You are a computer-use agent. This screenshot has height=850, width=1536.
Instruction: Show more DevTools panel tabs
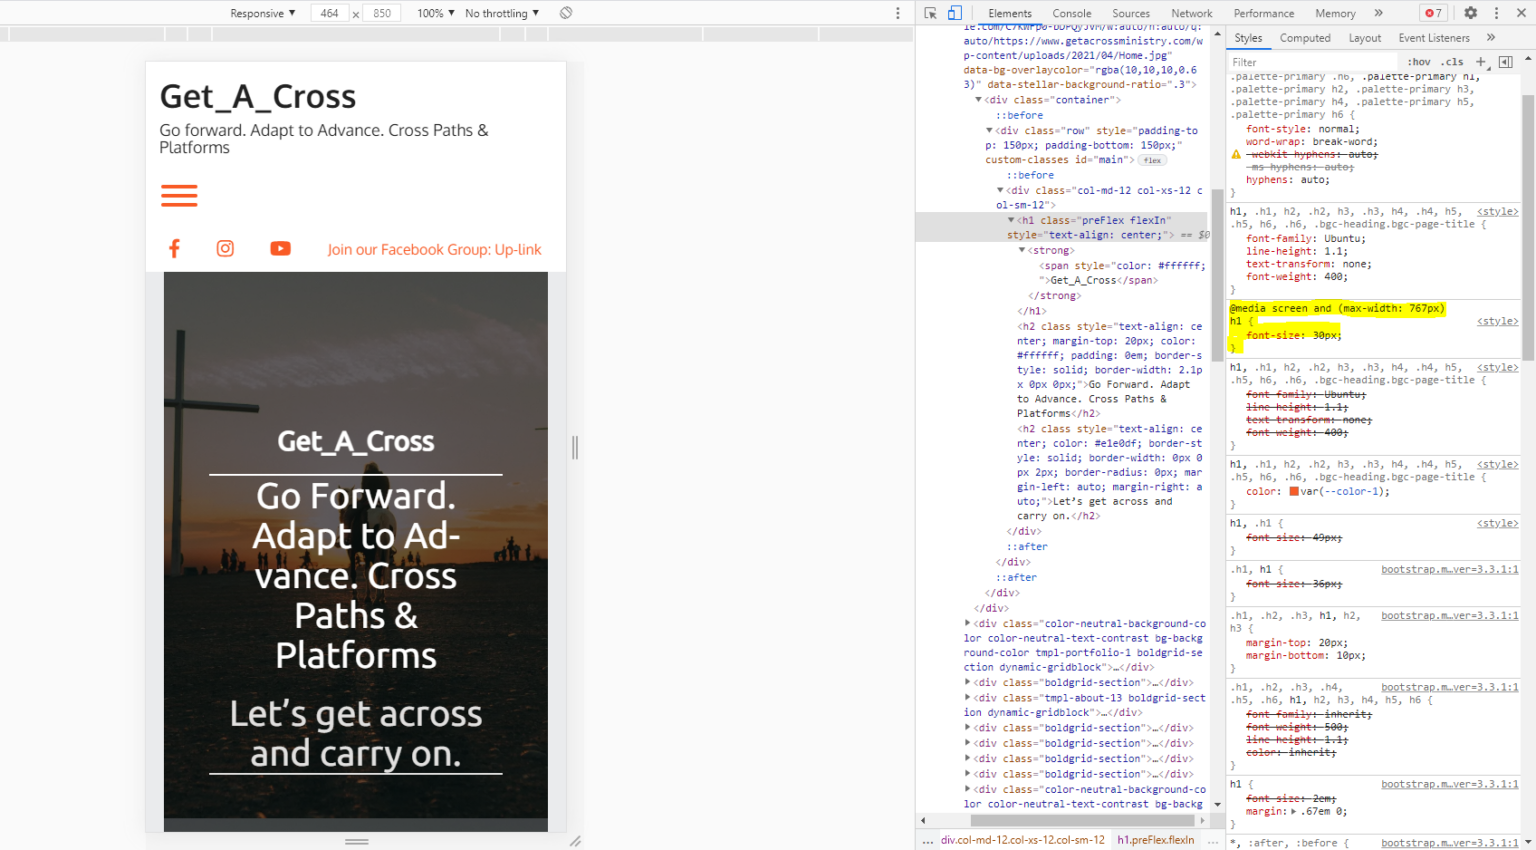pos(1378,13)
